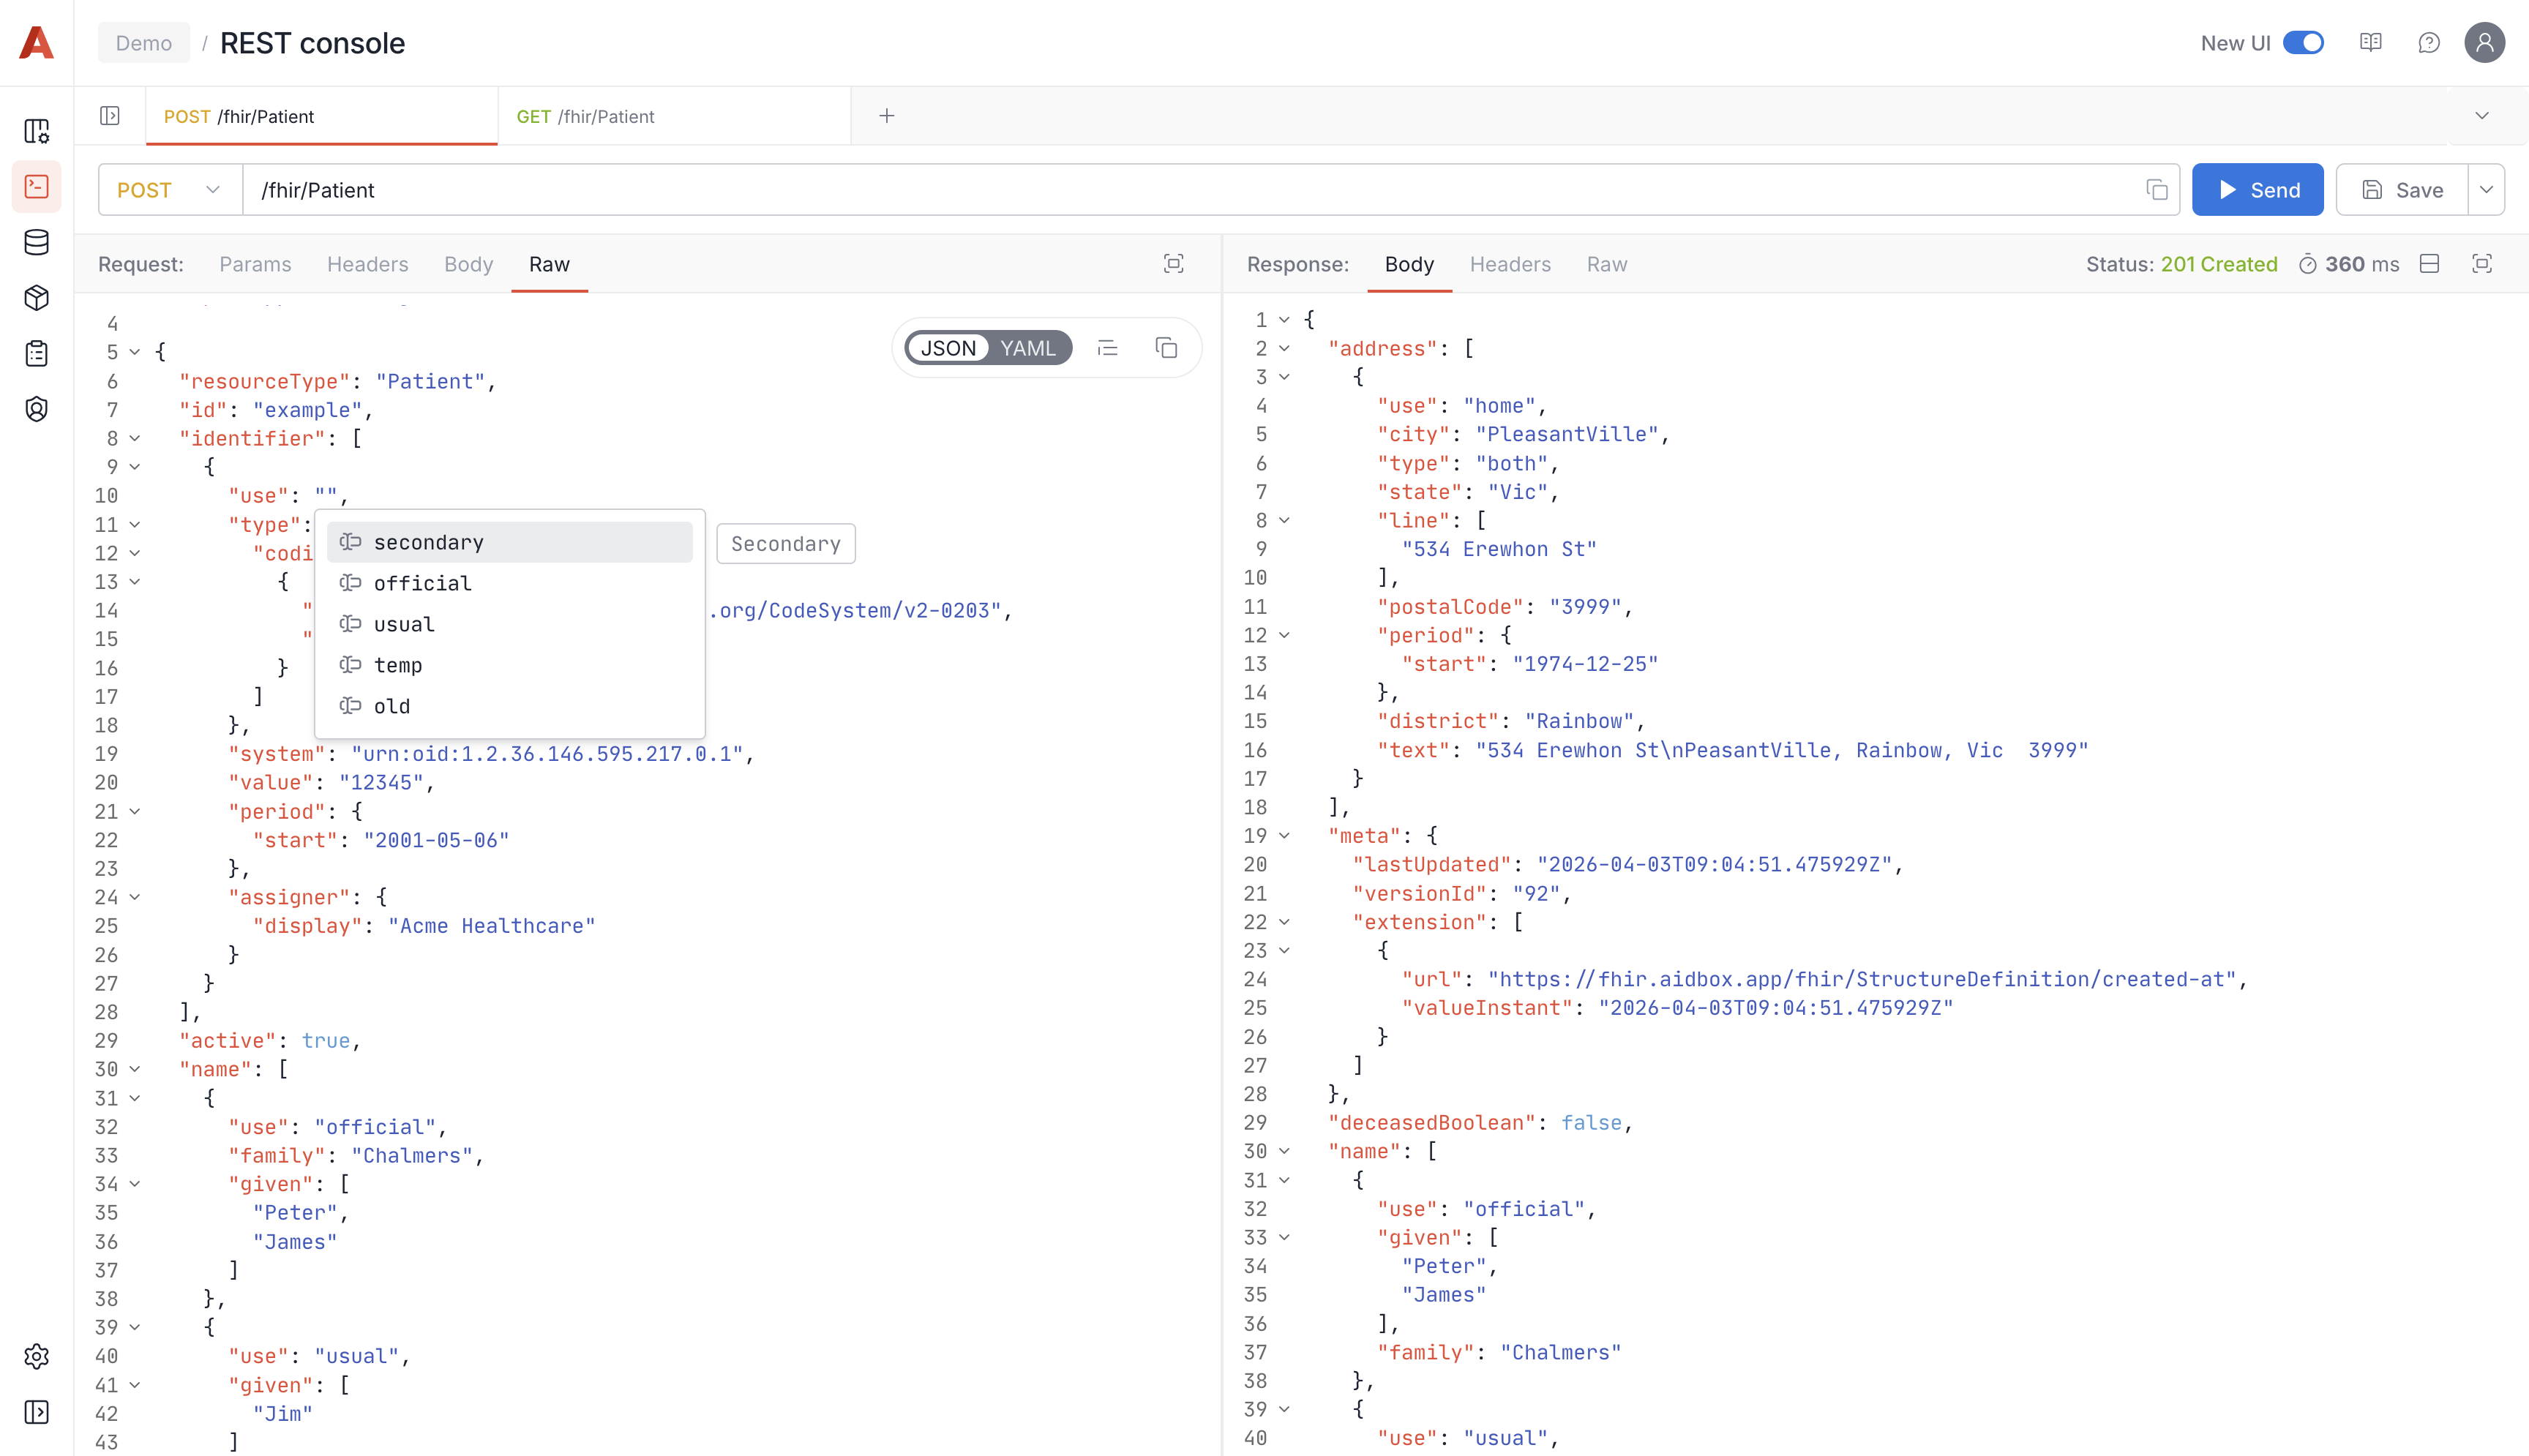Maximize the response panel with the fullscreen icon
This screenshot has width=2529, height=1456.
tap(2481, 264)
